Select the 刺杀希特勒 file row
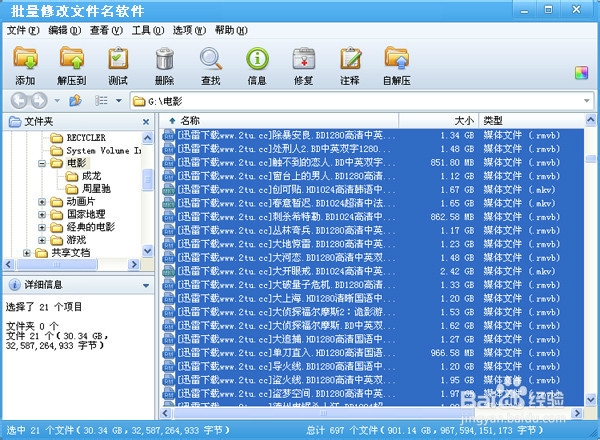 [x=373, y=217]
